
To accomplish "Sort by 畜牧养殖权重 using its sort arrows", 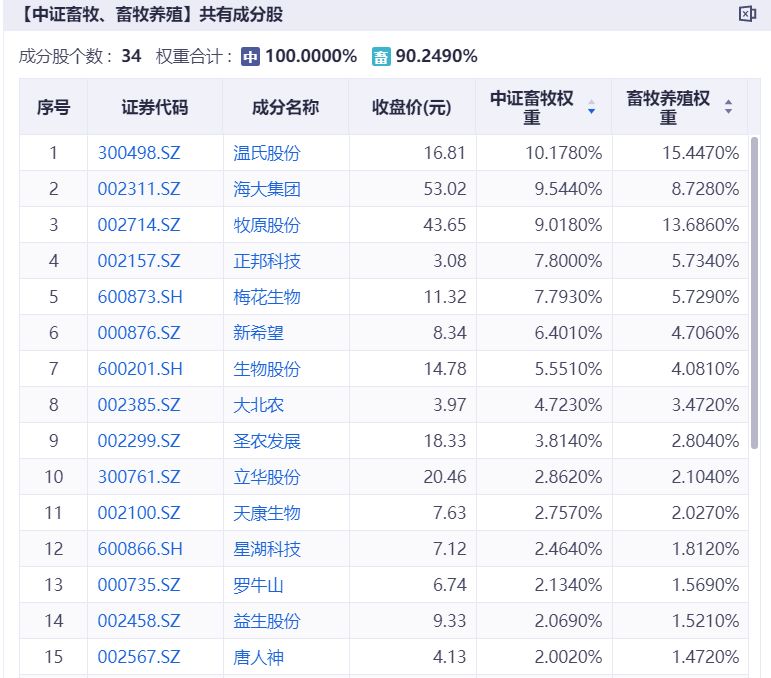I will 728,107.
